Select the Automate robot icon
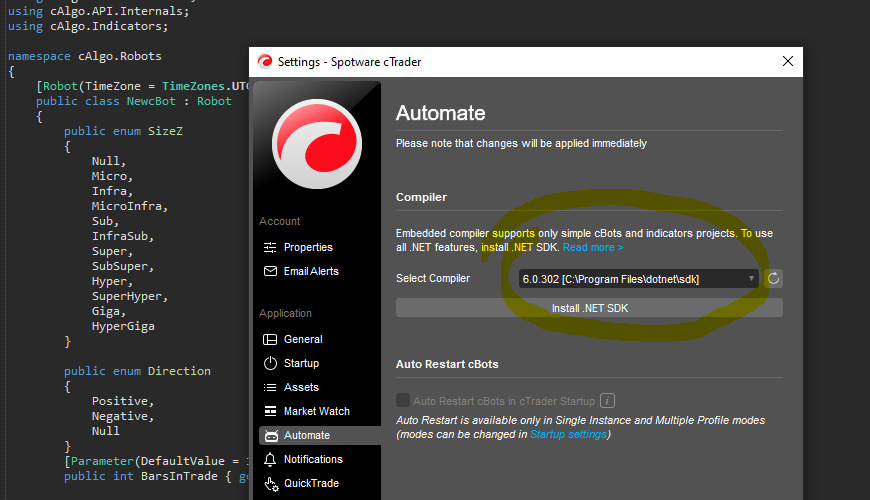This screenshot has width=870, height=500. click(x=271, y=436)
